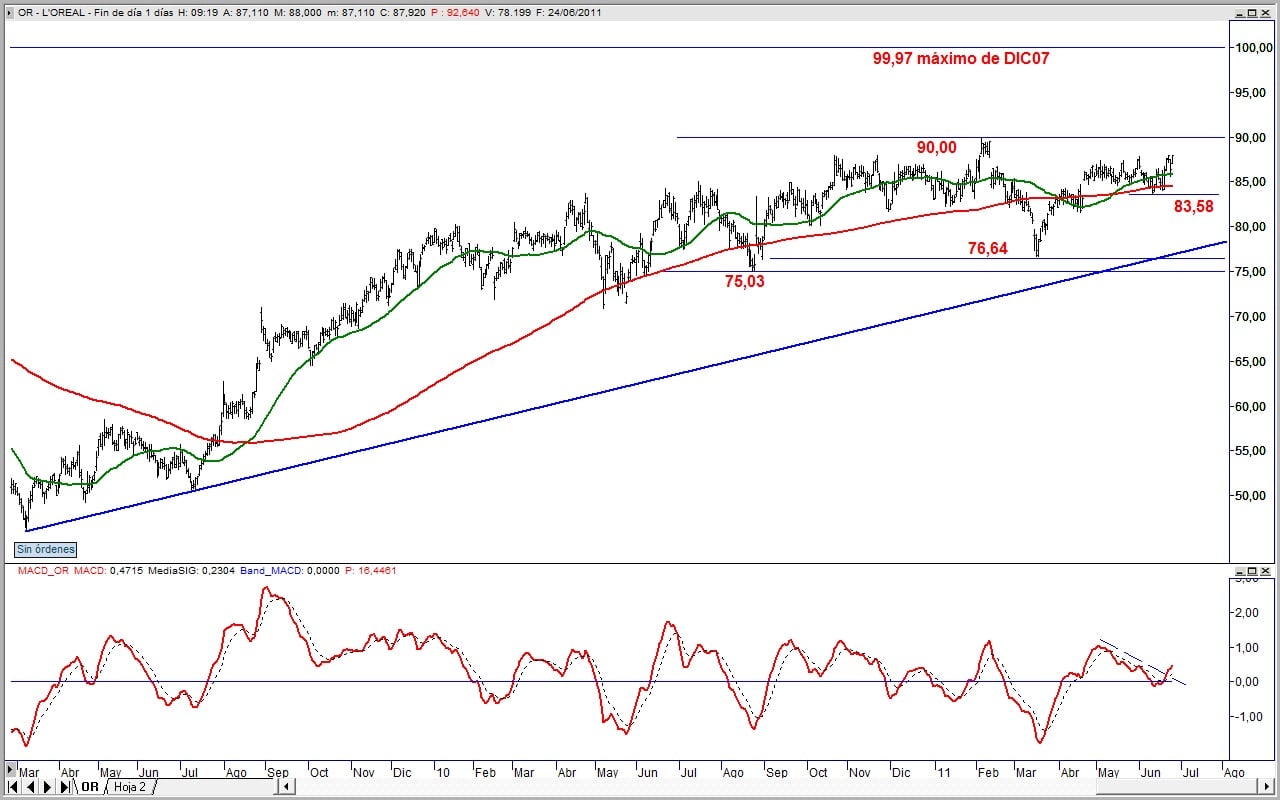Go to the previous sheet with the arrow

coord(29,787)
